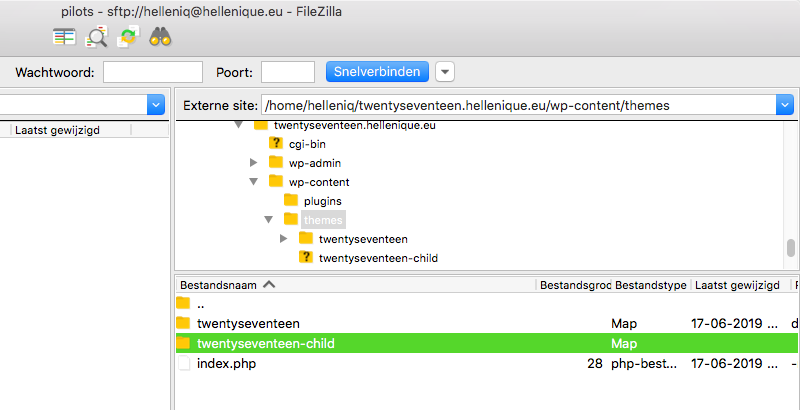This screenshot has width=800, height=410.
Task: Open the Externe site path dropdown arrow
Action: tap(785, 106)
